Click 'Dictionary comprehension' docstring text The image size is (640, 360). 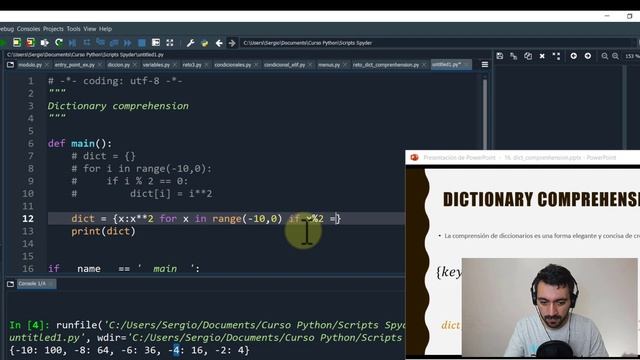click(x=118, y=106)
